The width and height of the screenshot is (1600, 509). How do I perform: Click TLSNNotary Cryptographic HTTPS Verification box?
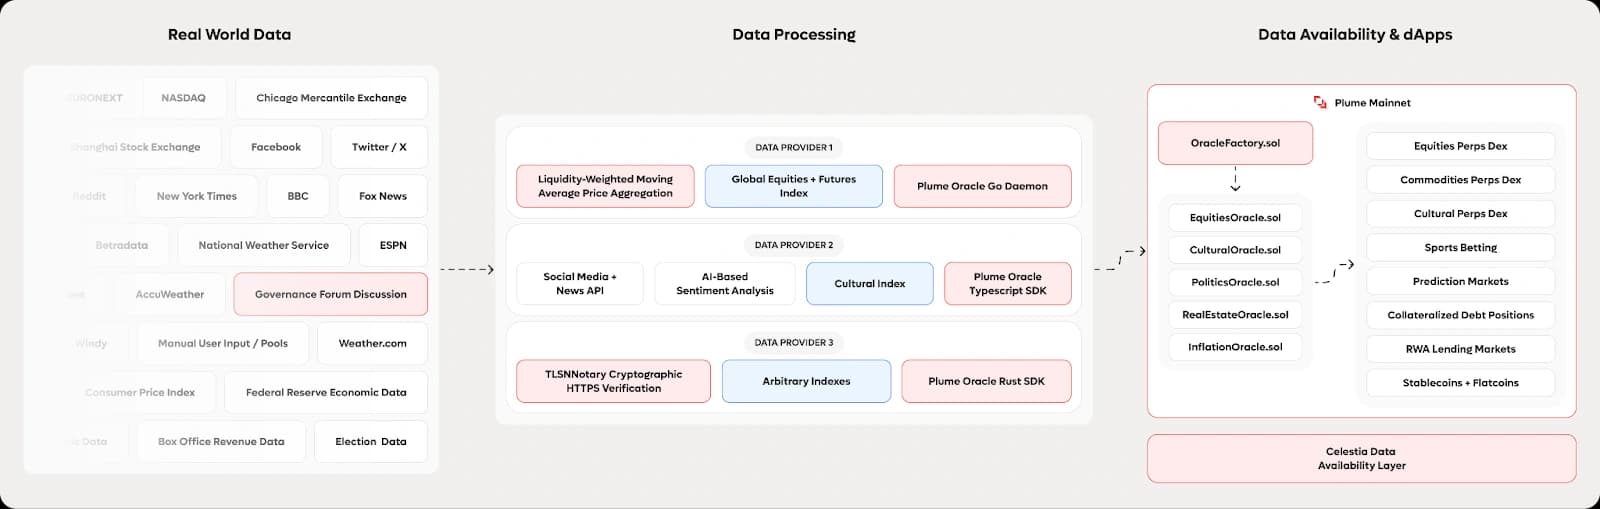[x=613, y=381]
